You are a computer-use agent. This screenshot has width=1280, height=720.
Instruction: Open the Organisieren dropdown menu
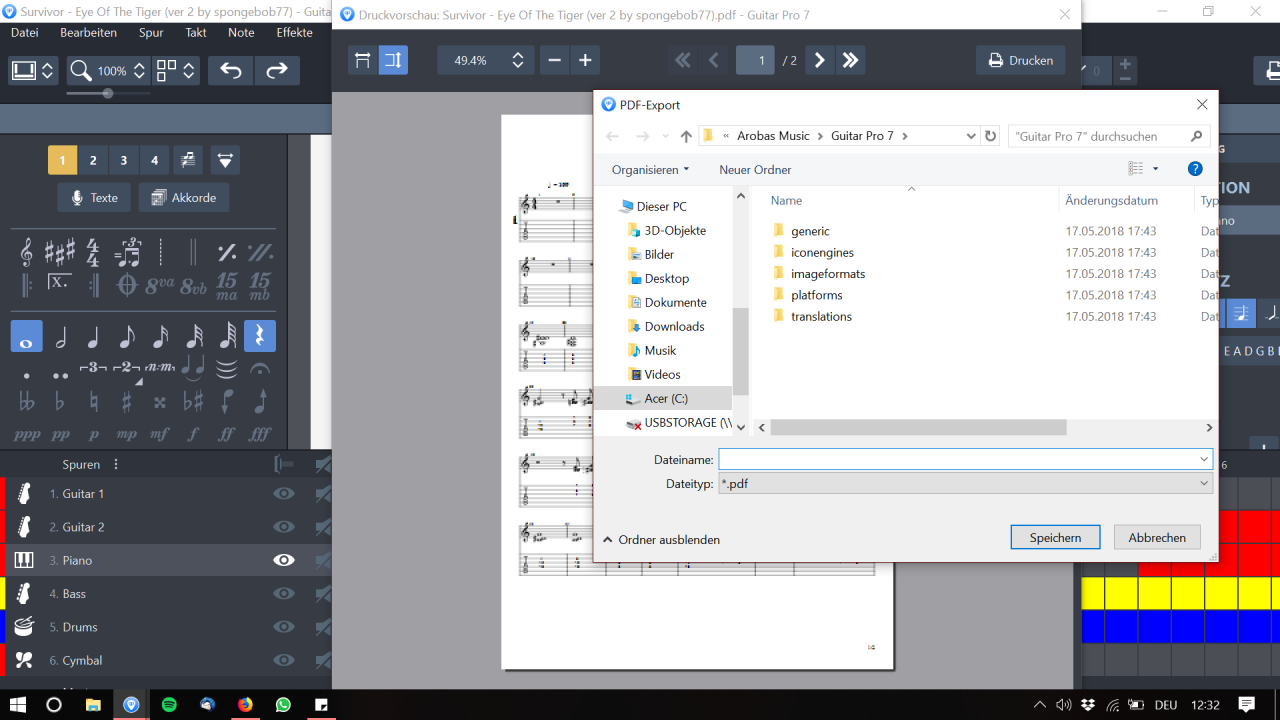(650, 170)
